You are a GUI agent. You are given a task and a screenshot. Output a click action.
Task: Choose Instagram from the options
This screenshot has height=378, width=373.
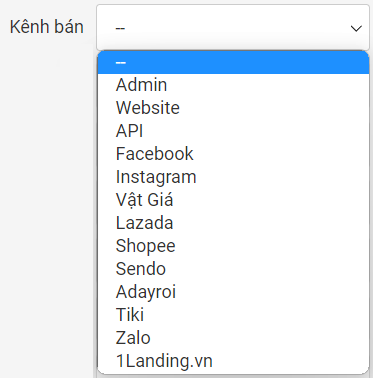pos(233,177)
